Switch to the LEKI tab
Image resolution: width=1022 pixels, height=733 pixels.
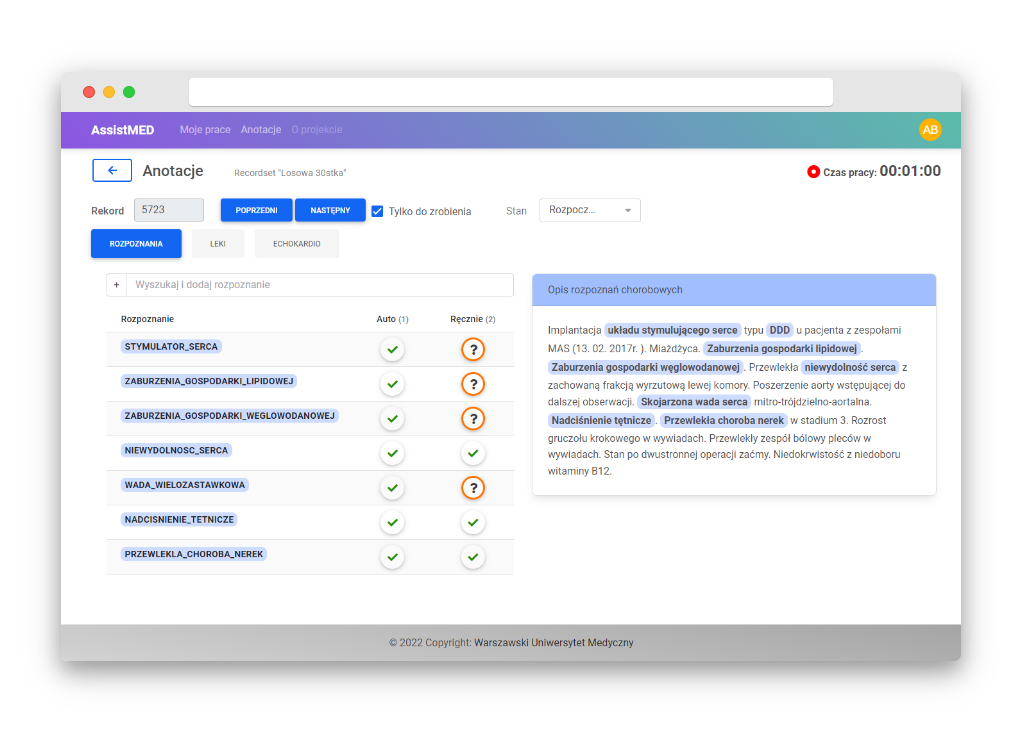click(217, 243)
